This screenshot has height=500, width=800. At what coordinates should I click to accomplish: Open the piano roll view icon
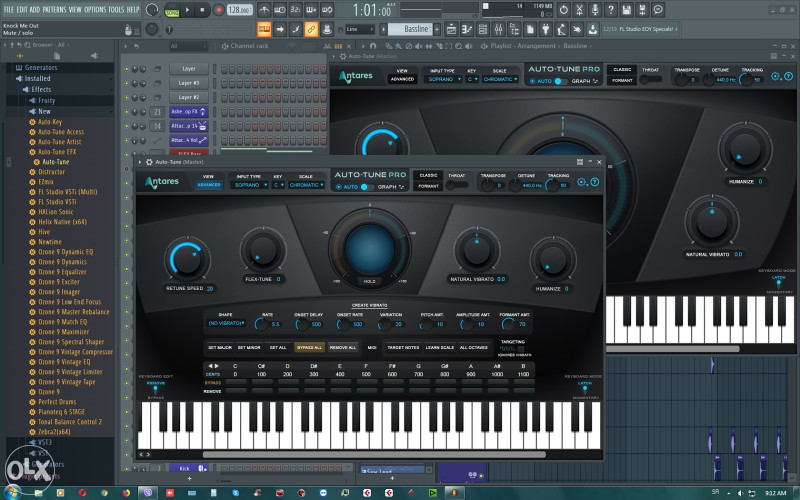(x=467, y=29)
